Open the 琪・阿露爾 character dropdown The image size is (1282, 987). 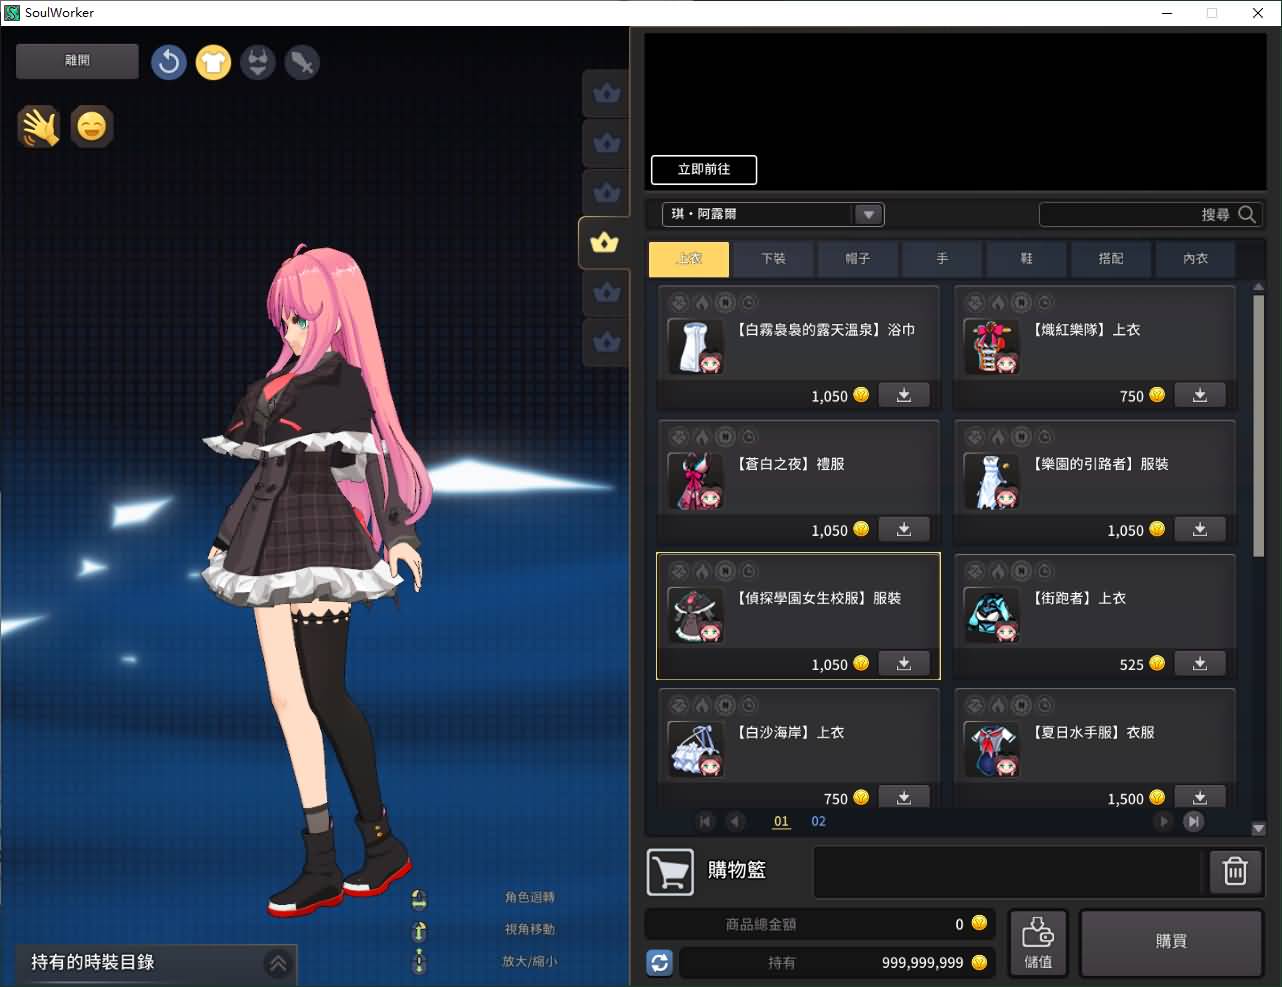click(868, 214)
